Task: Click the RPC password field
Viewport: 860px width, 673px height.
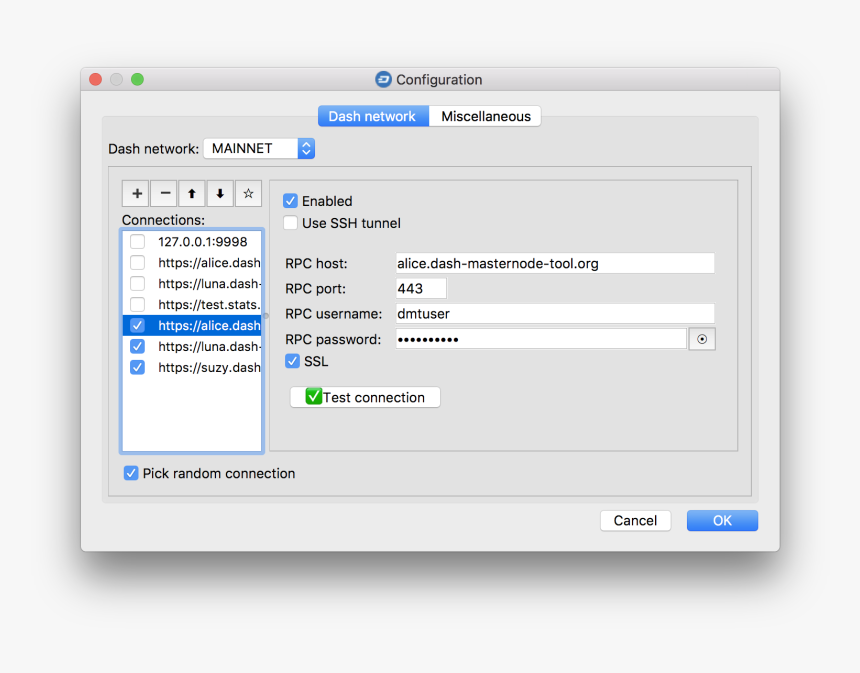Action: 541,339
